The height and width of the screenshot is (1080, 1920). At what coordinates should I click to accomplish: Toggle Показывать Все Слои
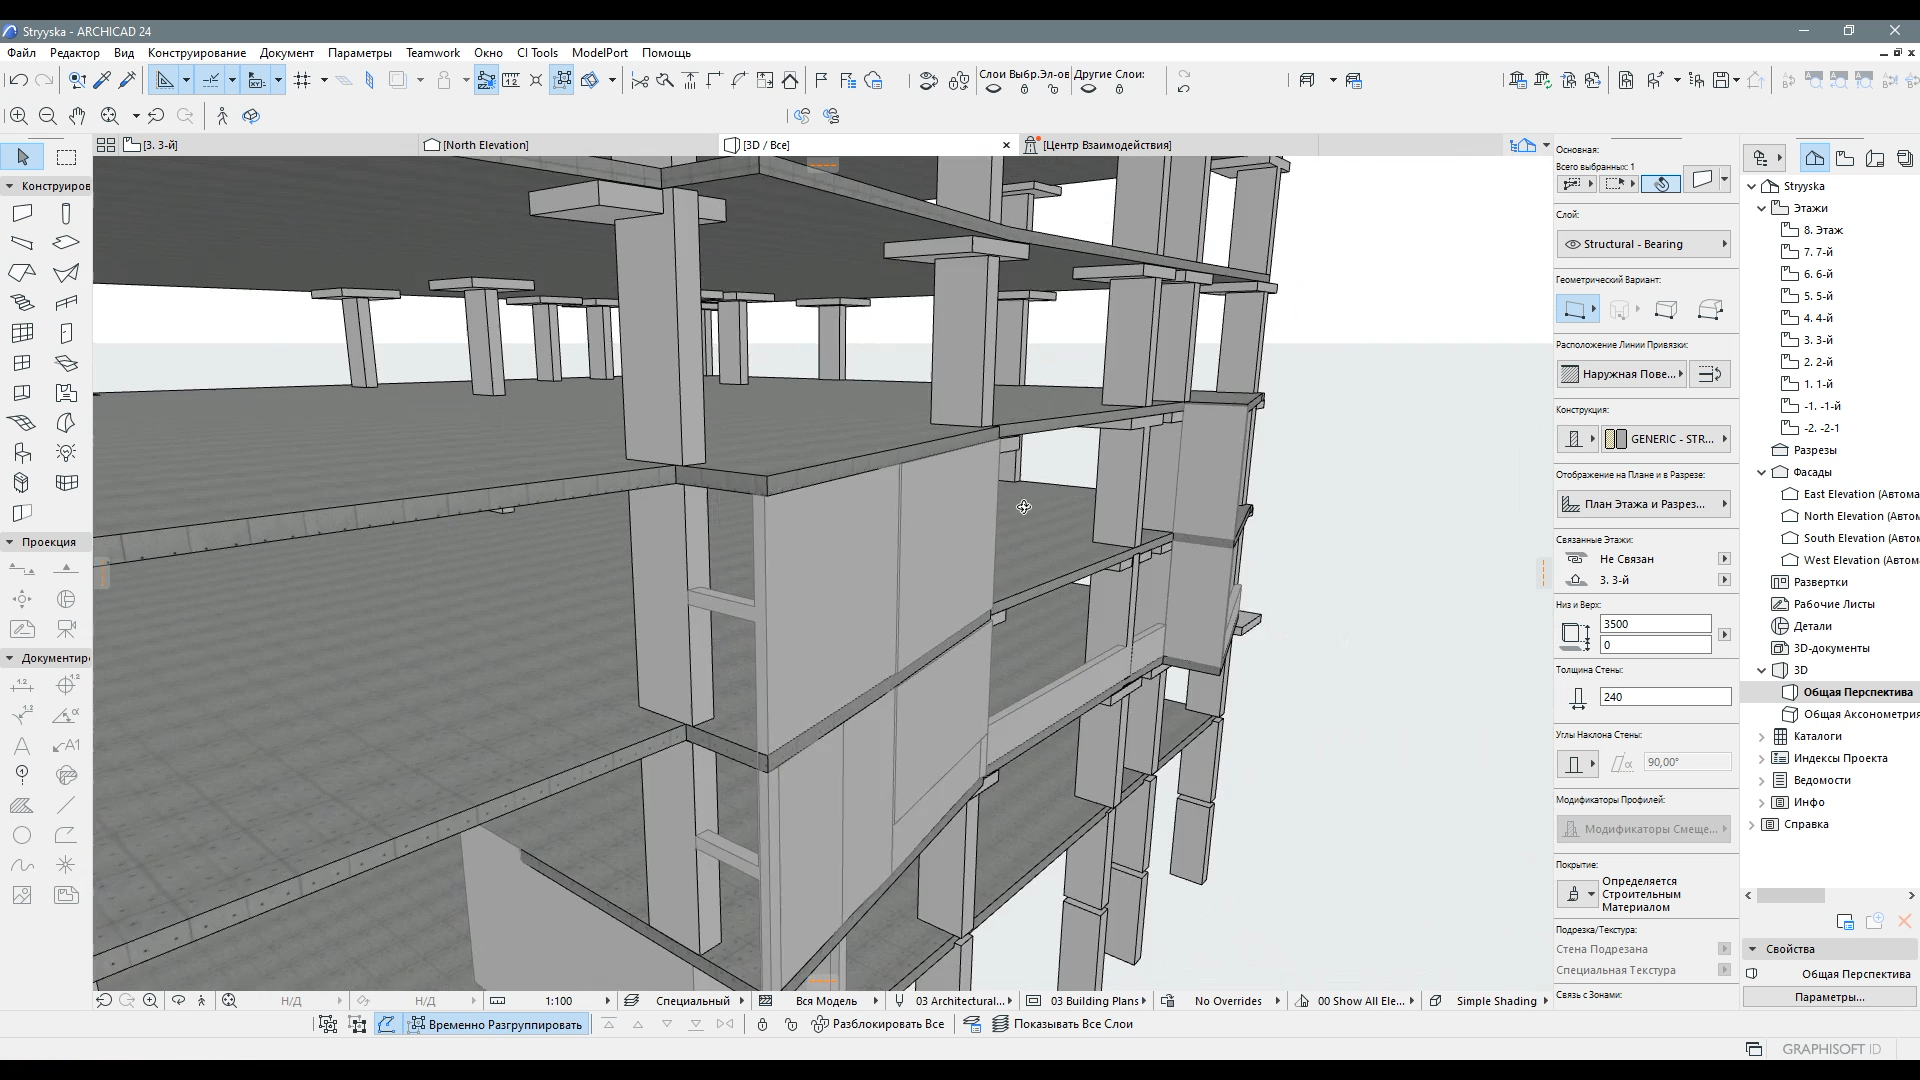pos(1063,1024)
